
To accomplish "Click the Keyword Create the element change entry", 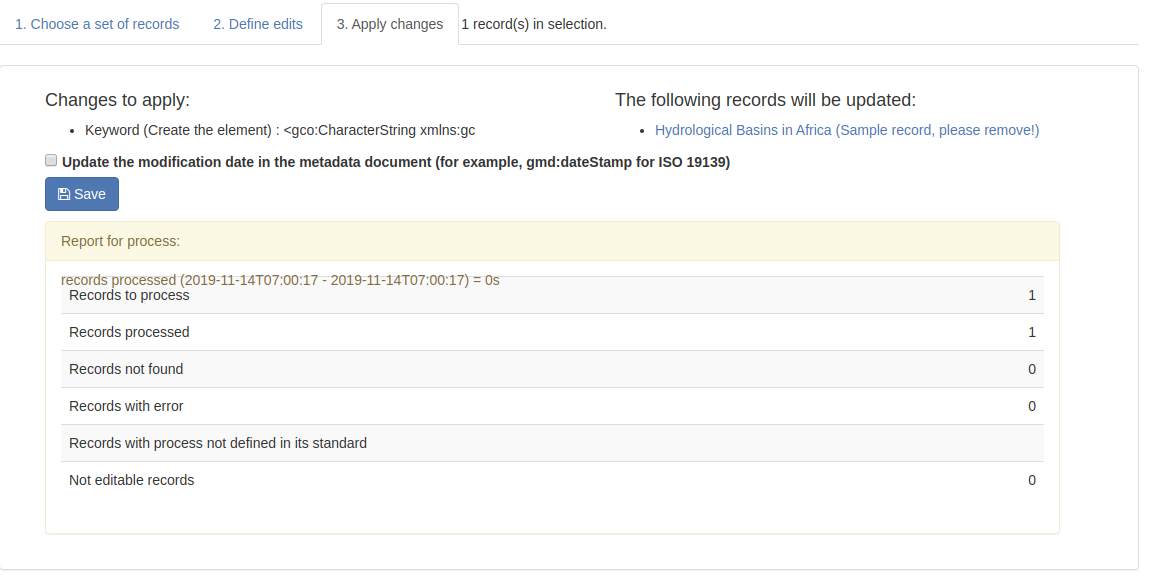I will tap(280, 131).
